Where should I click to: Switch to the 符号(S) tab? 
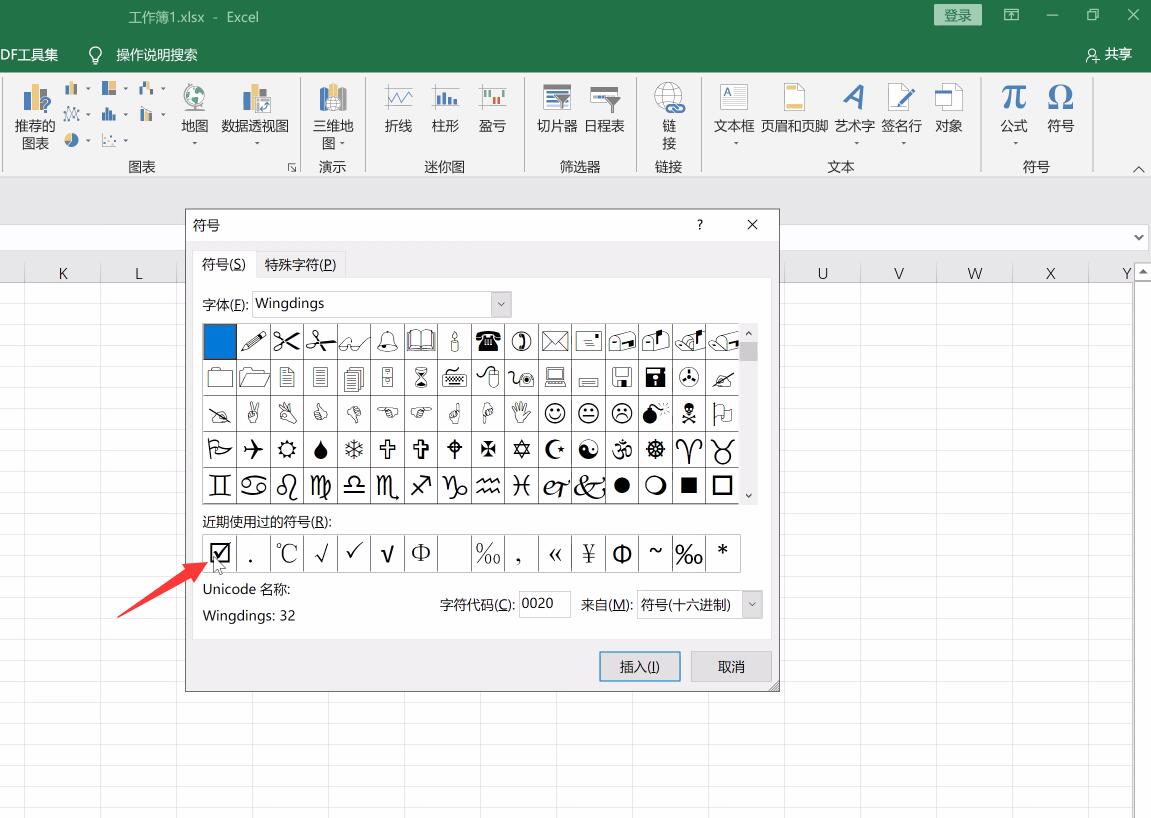(224, 264)
